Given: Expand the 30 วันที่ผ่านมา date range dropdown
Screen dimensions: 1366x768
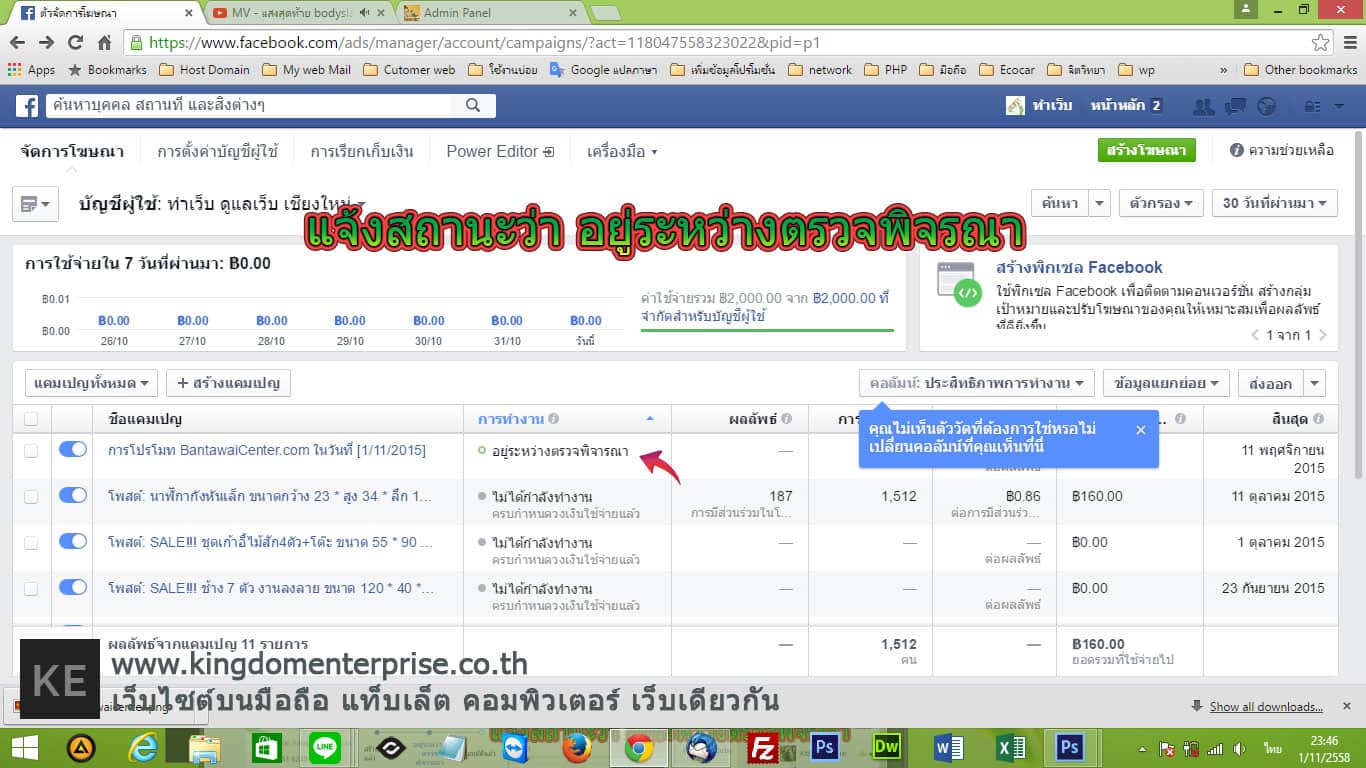Looking at the screenshot, I should 1275,203.
